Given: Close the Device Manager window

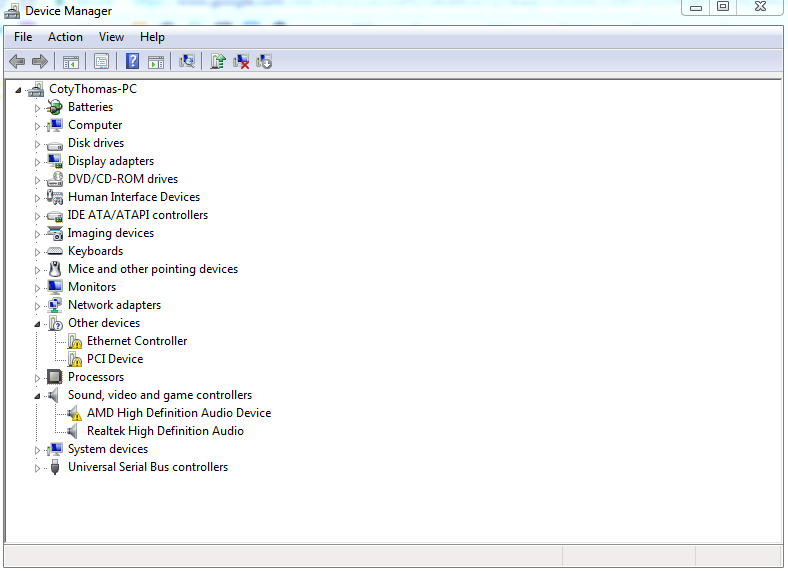Looking at the screenshot, I should [x=760, y=7].
